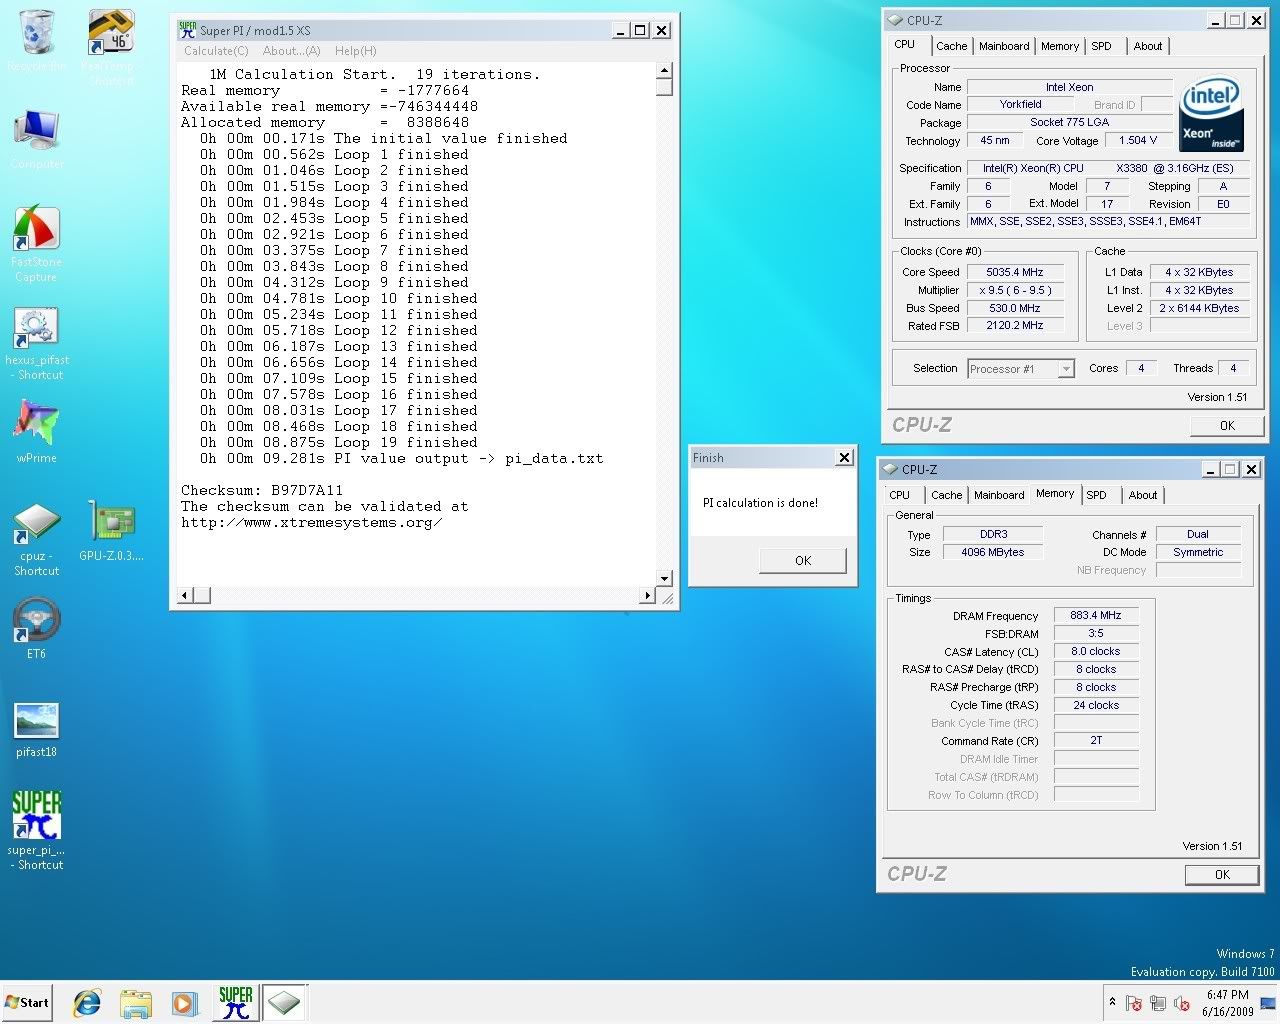Click xtremesystems.org URL text in Super PI
The image size is (1280, 1024).
pyautogui.click(x=312, y=522)
